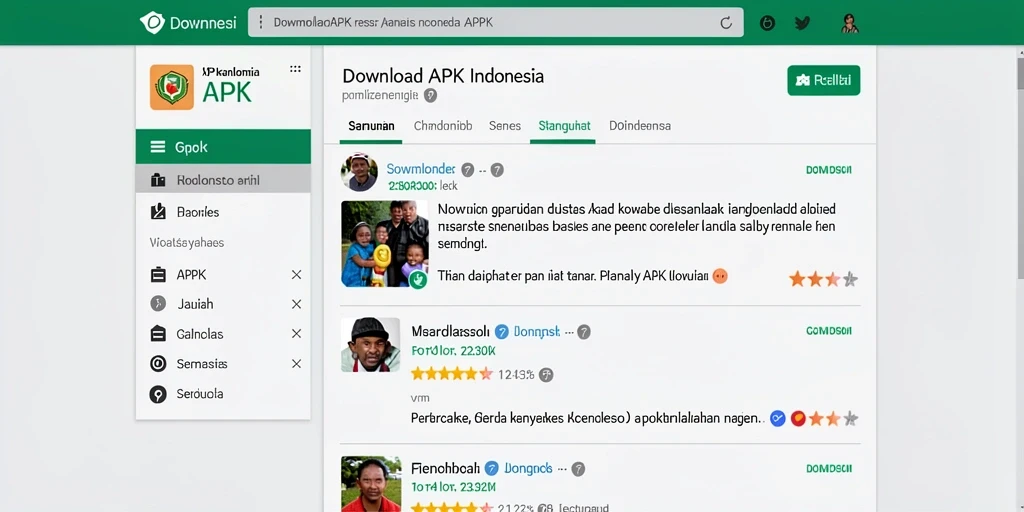Open the Twitter bird icon

point(803,23)
